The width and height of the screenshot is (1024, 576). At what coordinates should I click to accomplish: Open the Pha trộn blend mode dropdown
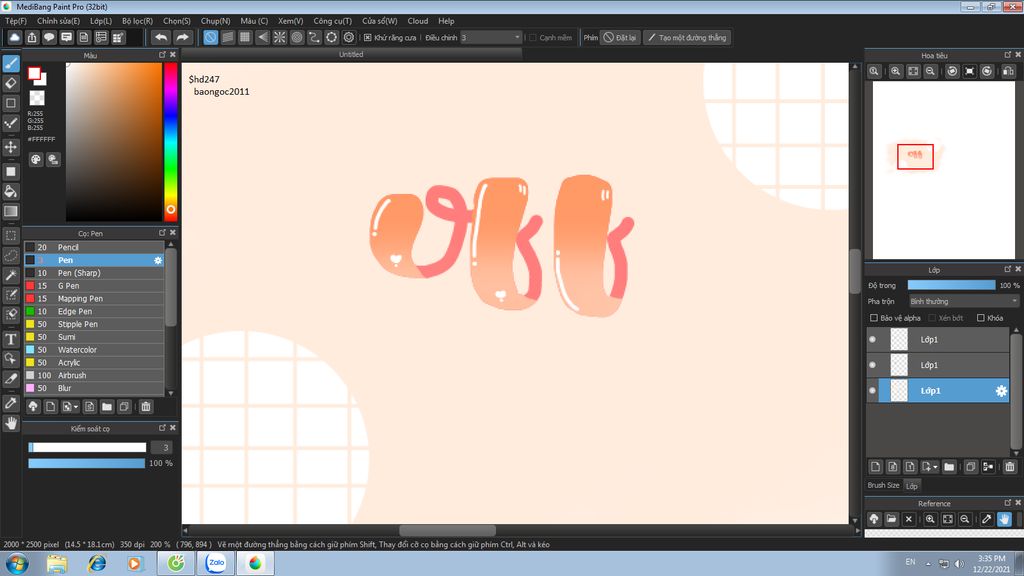(x=964, y=301)
